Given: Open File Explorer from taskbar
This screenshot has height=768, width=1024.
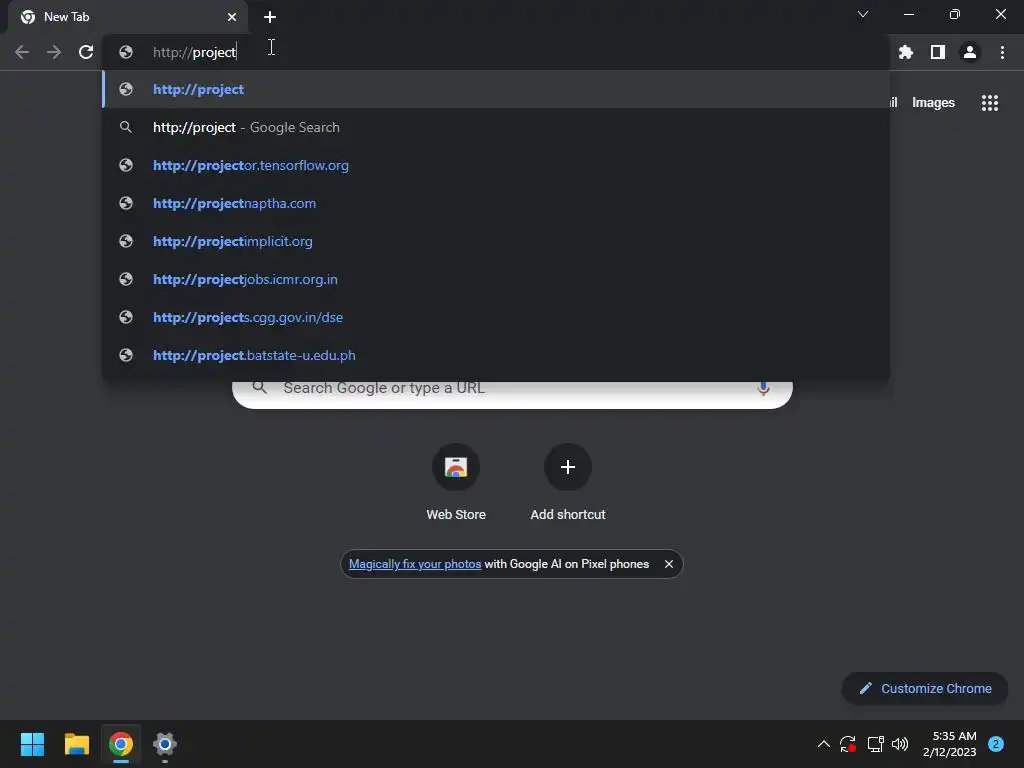Looking at the screenshot, I should (76, 744).
